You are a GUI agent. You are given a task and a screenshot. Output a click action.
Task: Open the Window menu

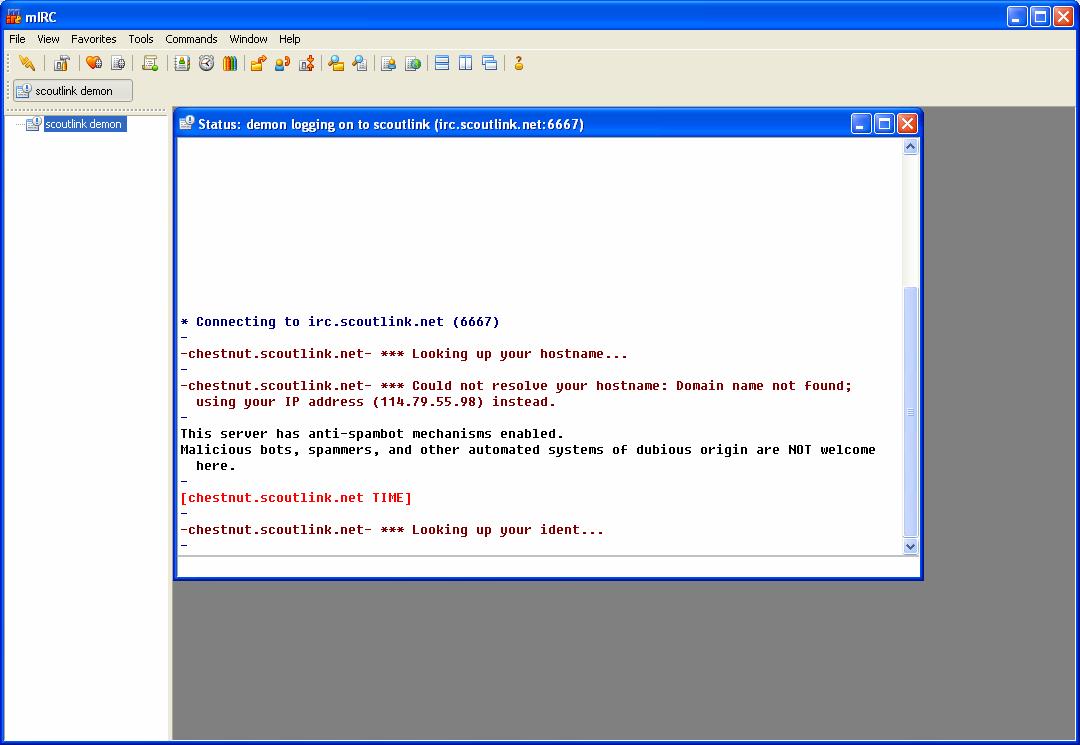[248, 39]
